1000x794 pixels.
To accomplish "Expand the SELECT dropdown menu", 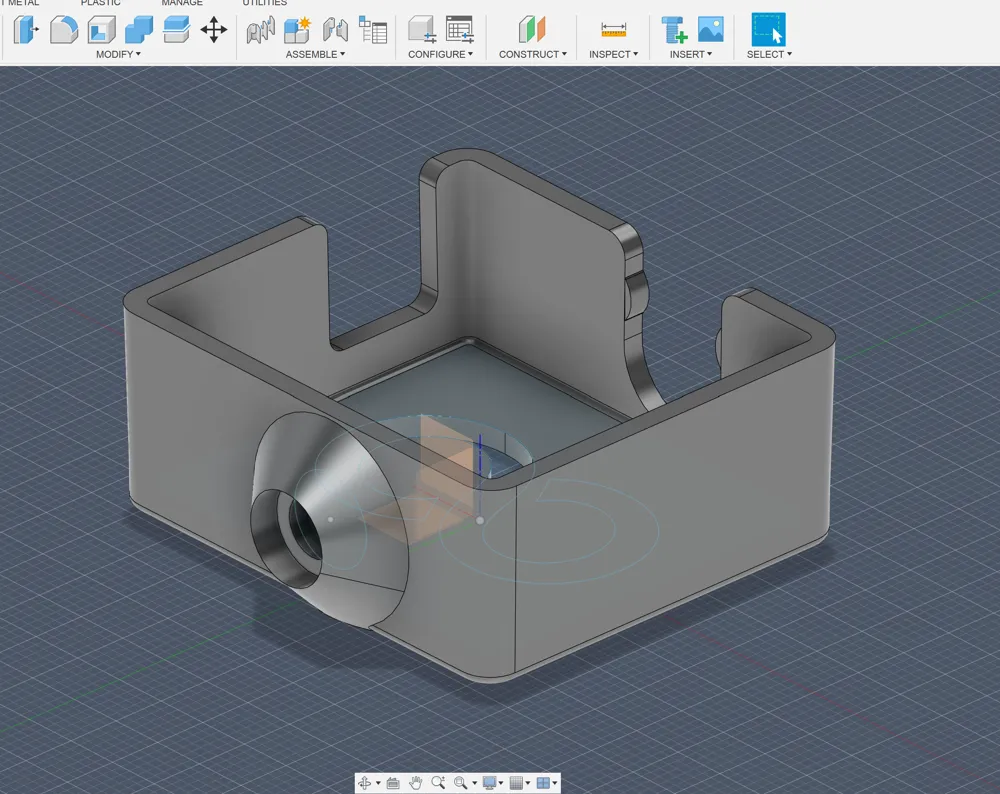I will [769, 54].
